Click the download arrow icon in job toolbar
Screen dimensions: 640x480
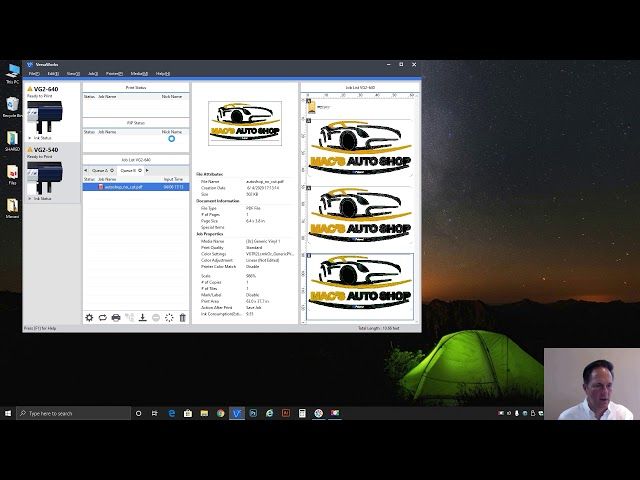(142, 317)
